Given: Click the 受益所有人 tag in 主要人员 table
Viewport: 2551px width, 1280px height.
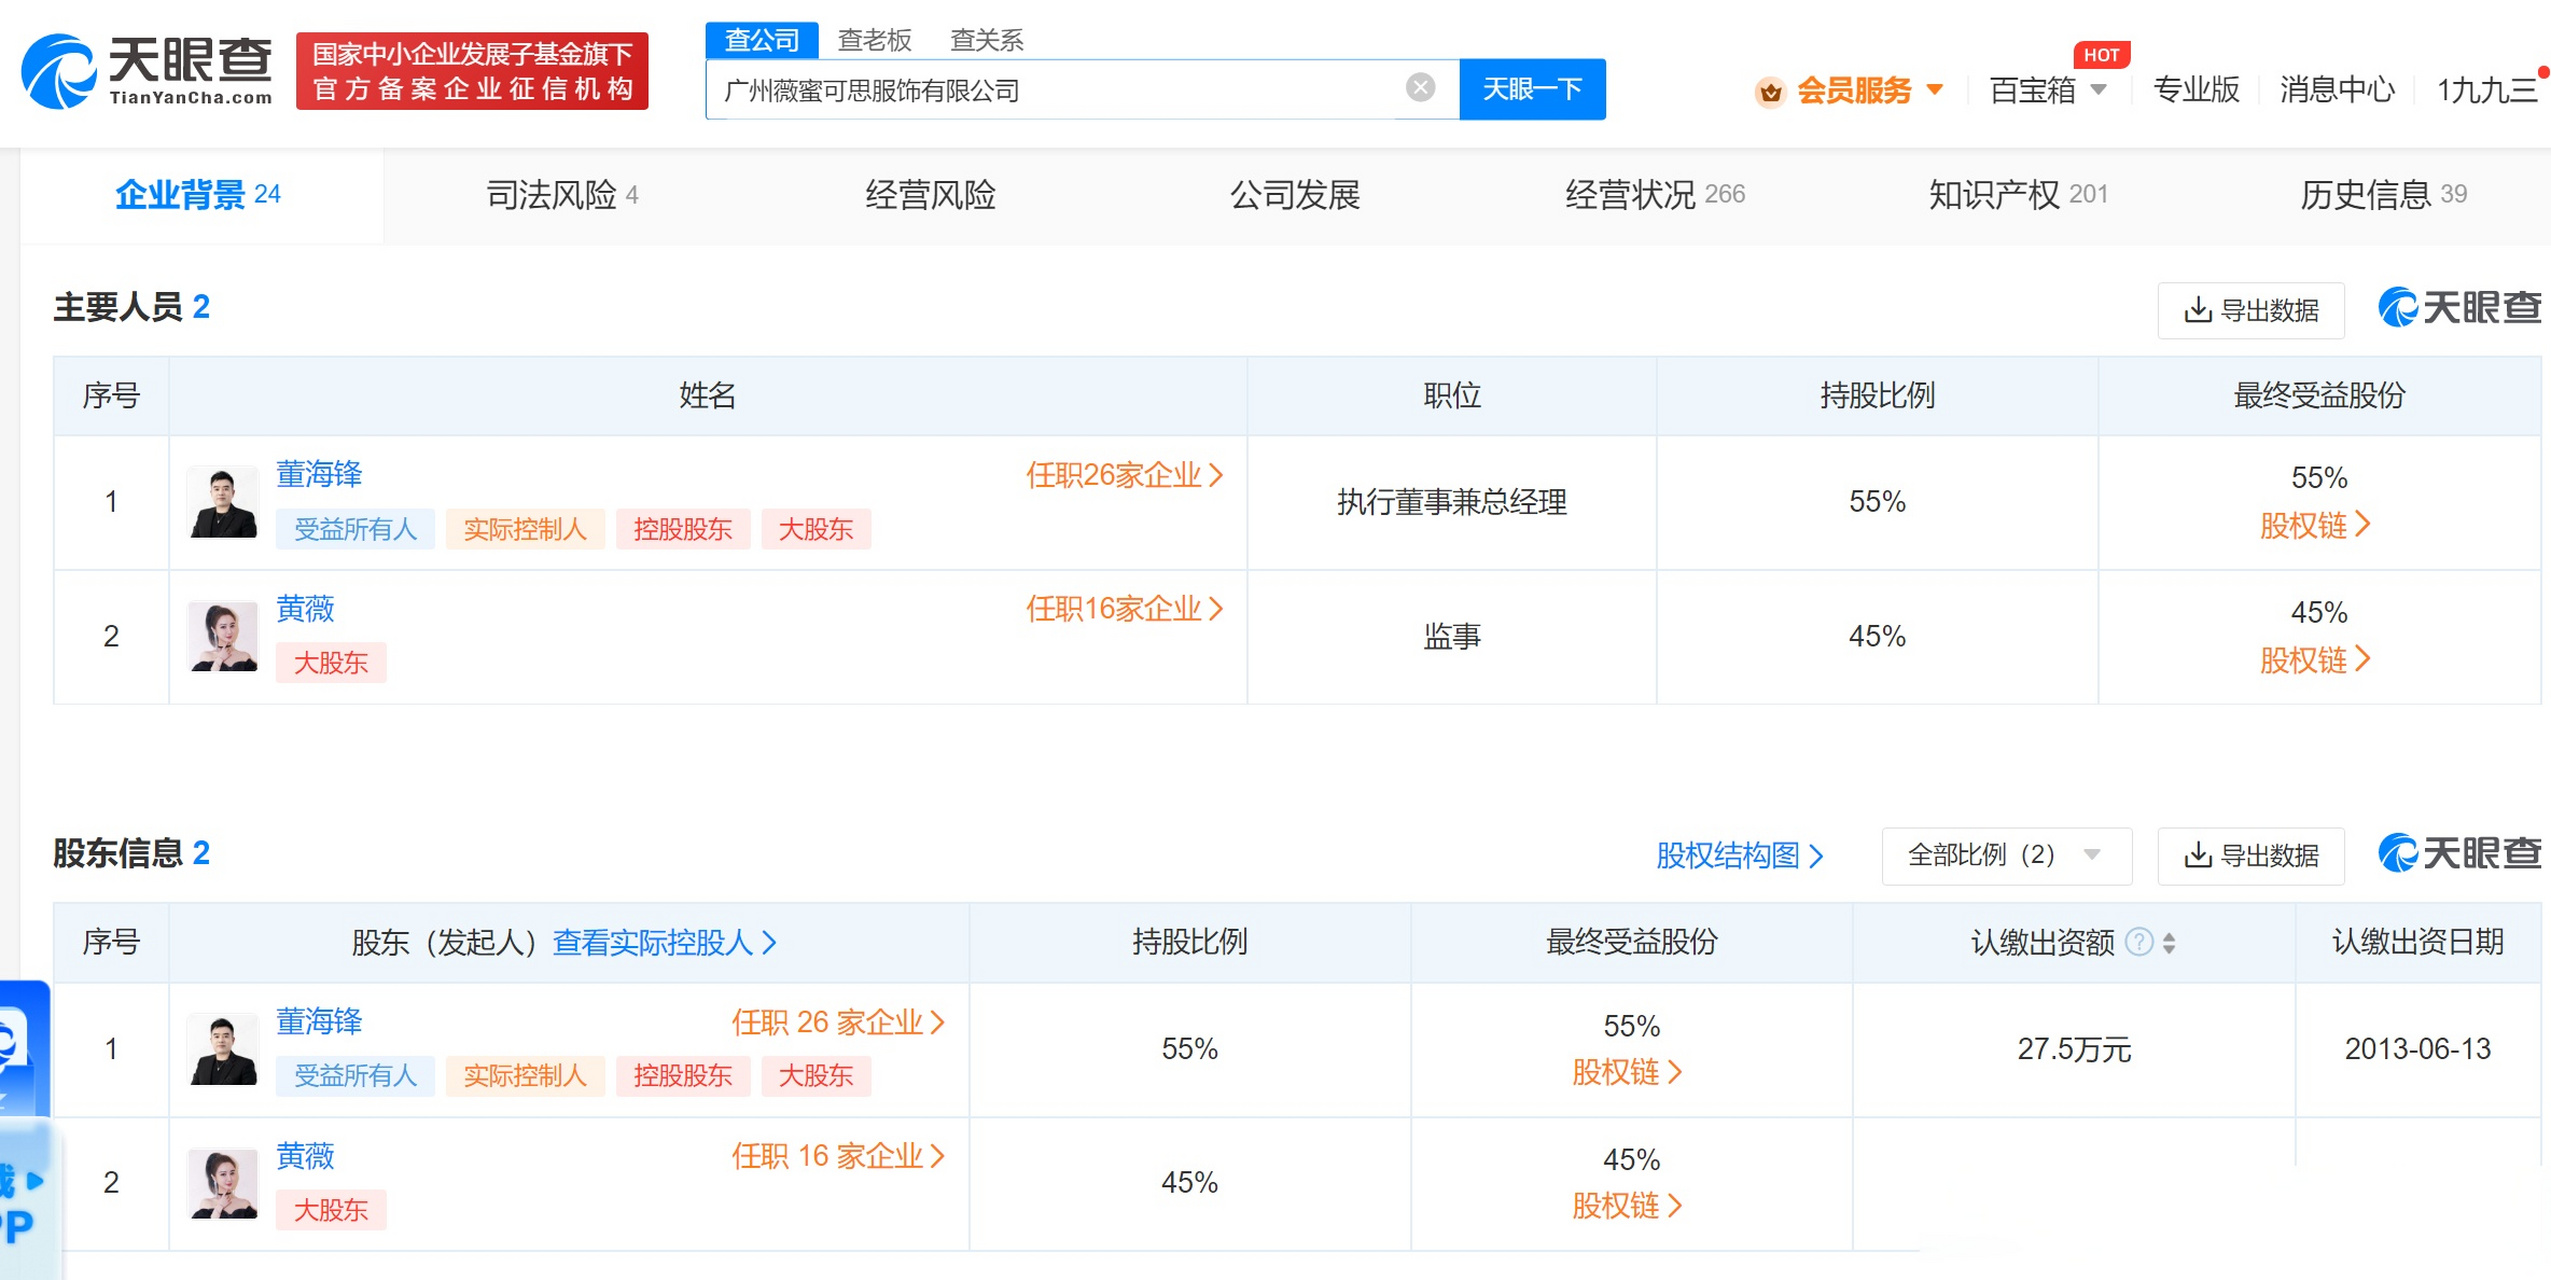Looking at the screenshot, I should (x=355, y=529).
